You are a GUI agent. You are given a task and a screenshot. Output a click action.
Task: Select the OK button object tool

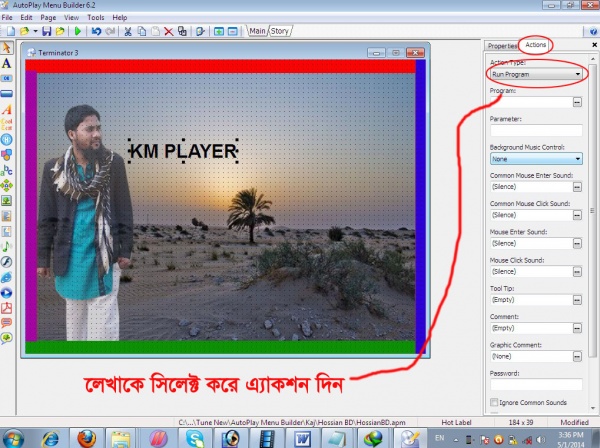click(x=7, y=78)
